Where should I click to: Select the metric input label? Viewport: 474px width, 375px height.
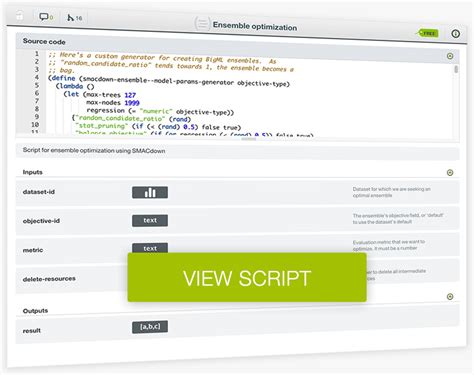33,250
